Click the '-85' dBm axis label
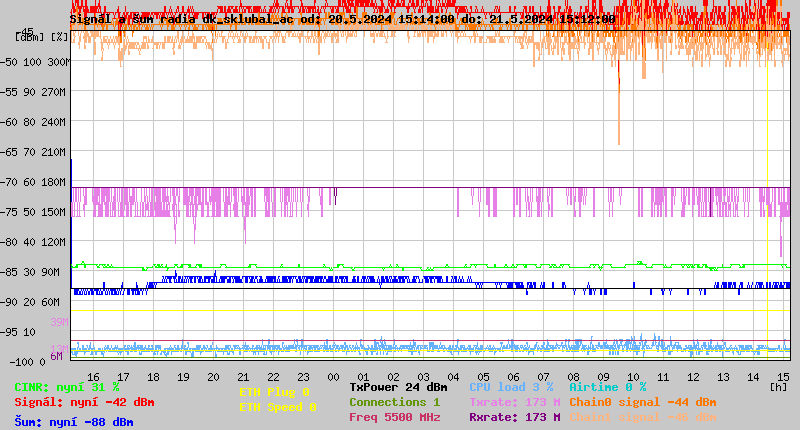800x430 pixels. pyautogui.click(x=8, y=272)
